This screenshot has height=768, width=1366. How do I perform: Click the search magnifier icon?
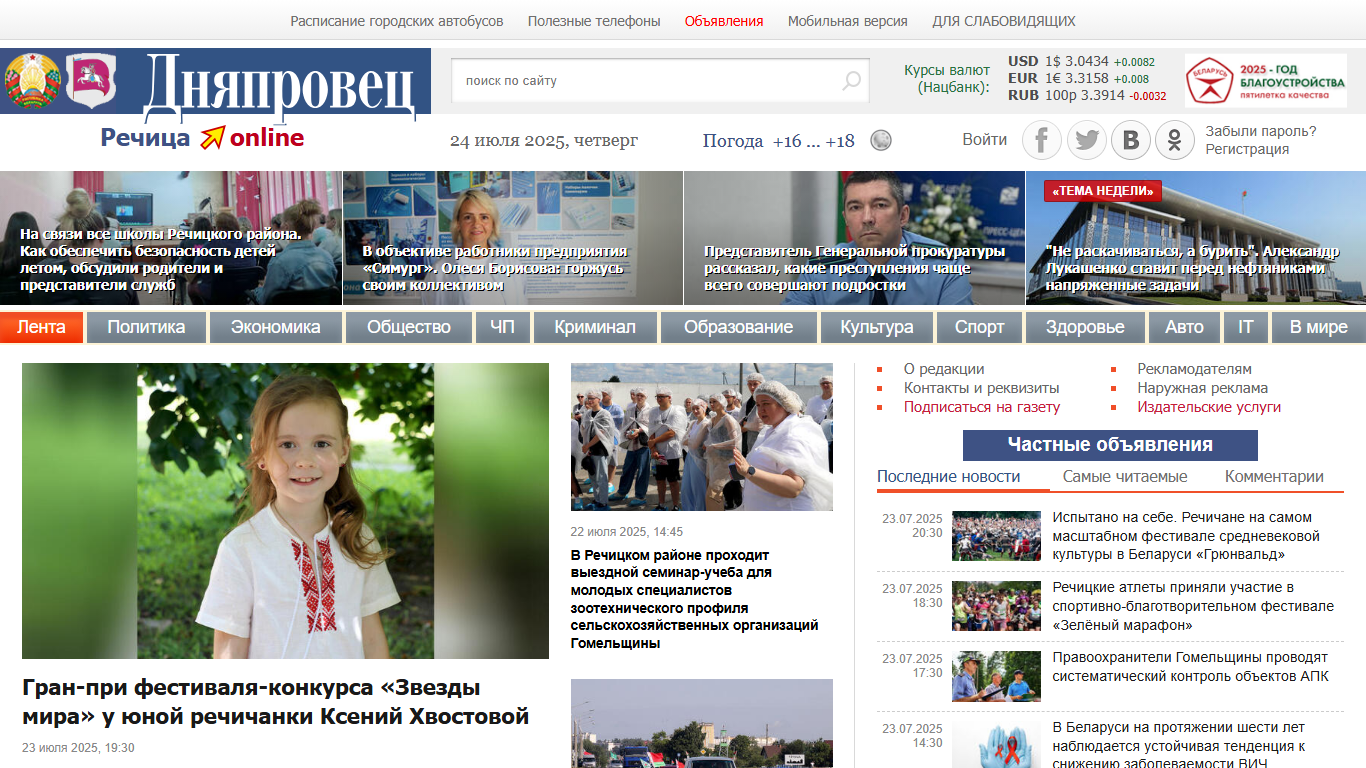851,81
